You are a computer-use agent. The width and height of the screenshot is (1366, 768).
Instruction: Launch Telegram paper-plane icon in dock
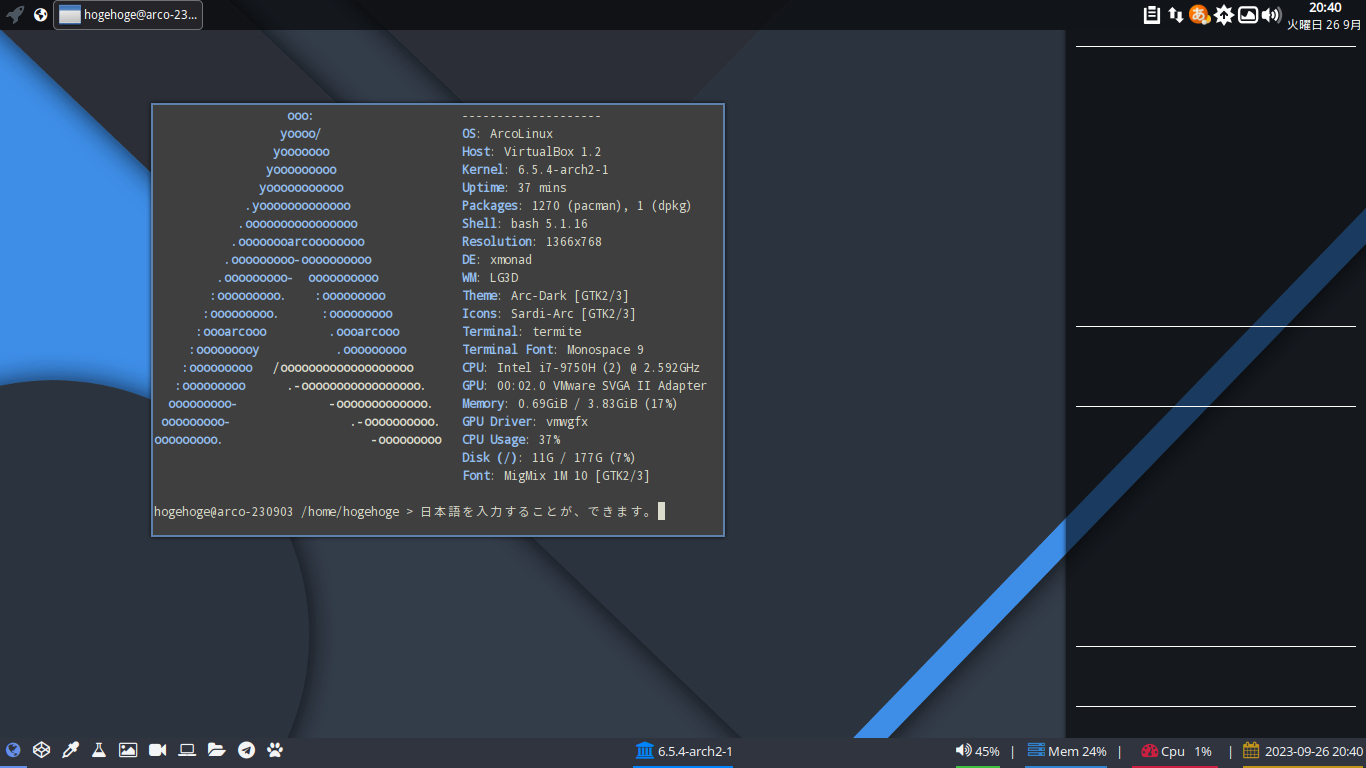pos(246,750)
